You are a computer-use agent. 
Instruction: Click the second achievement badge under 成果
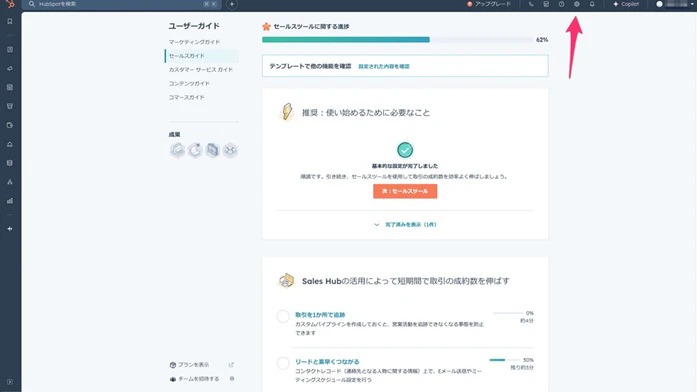pyautogui.click(x=195, y=150)
